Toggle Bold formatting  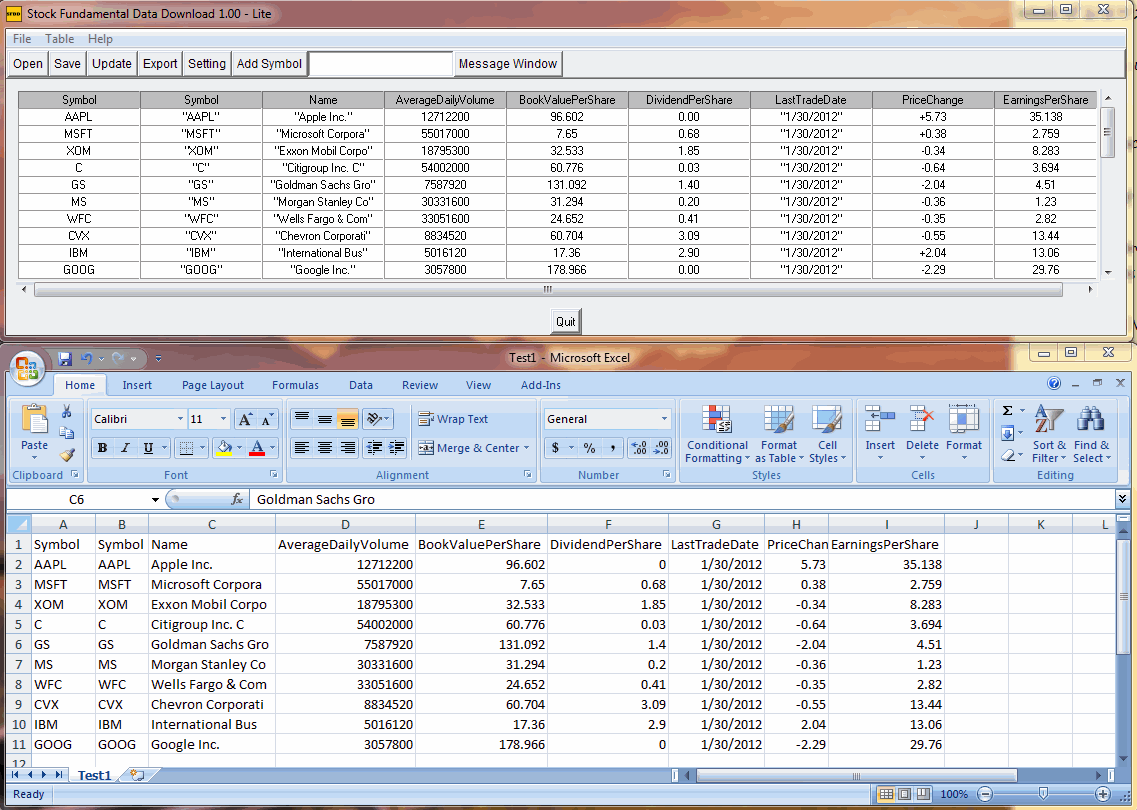[x=102, y=448]
